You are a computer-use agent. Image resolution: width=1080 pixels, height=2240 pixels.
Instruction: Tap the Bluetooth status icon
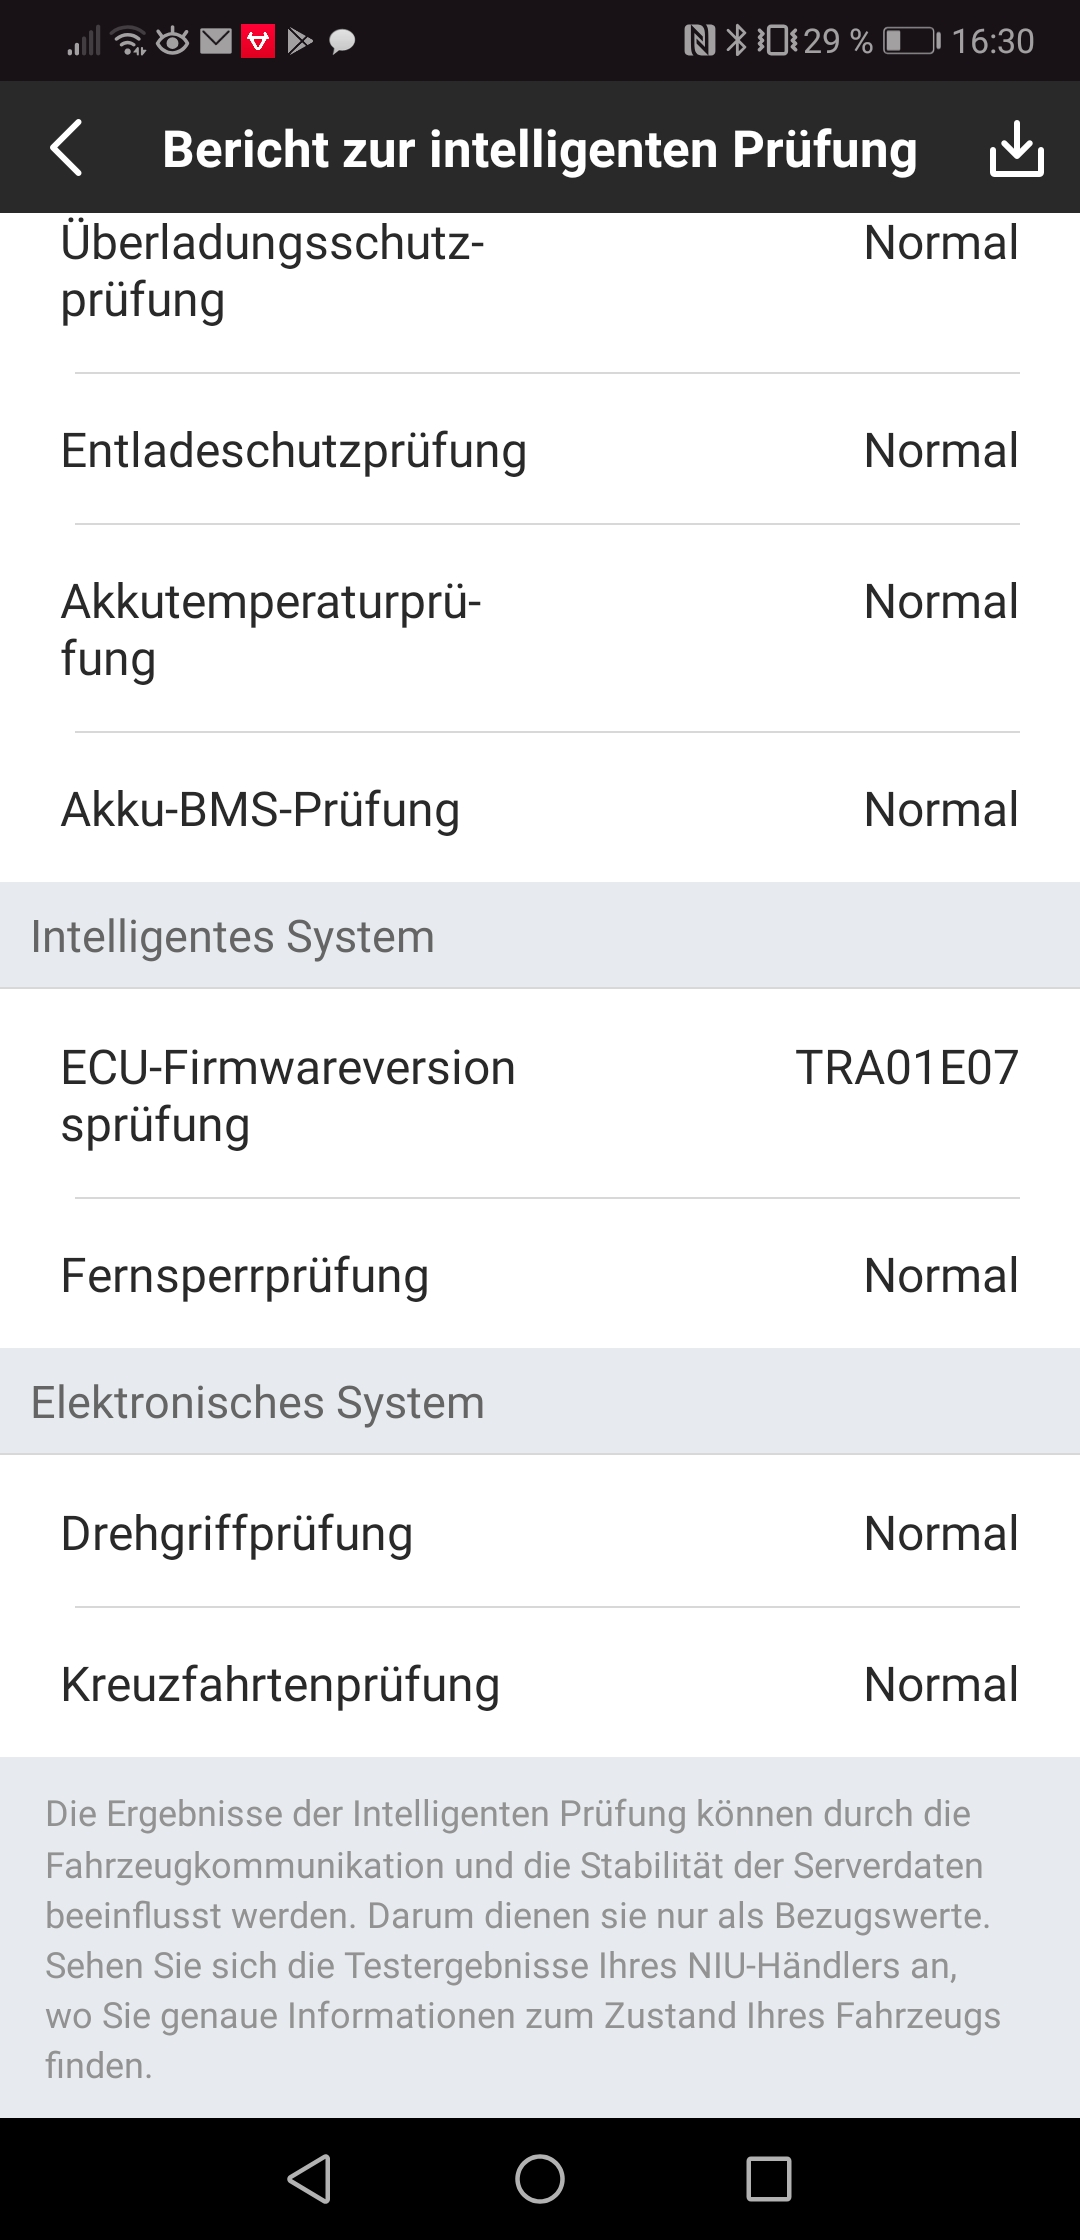click(x=737, y=41)
